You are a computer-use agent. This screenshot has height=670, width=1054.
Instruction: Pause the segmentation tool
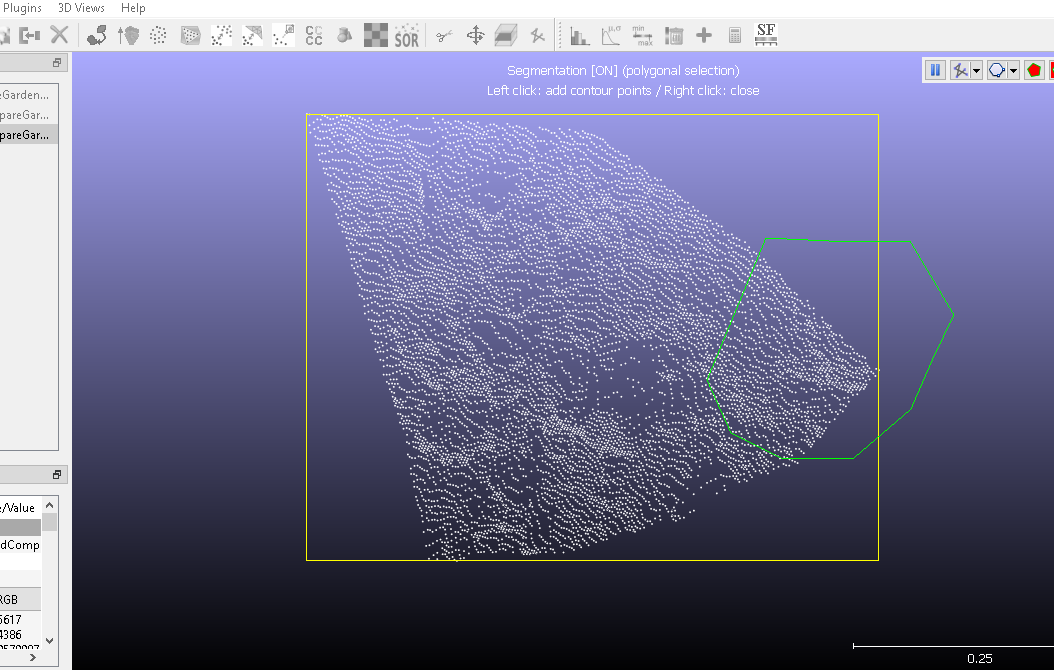(x=935, y=70)
